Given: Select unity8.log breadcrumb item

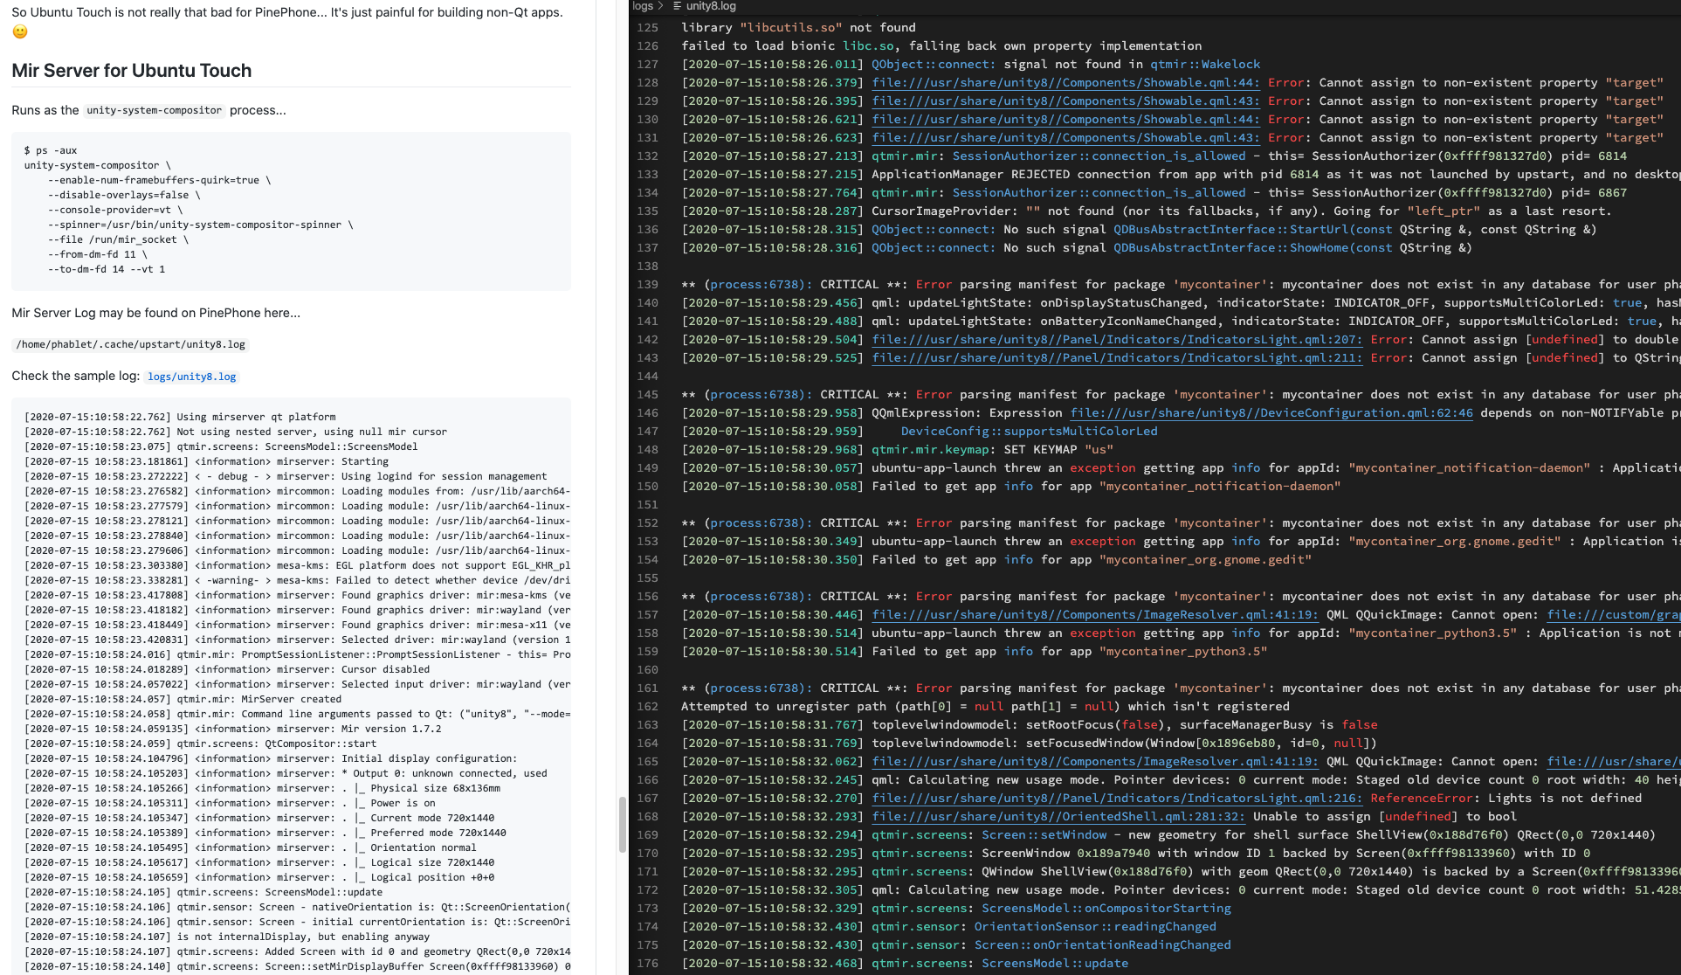Looking at the screenshot, I should 712,6.
